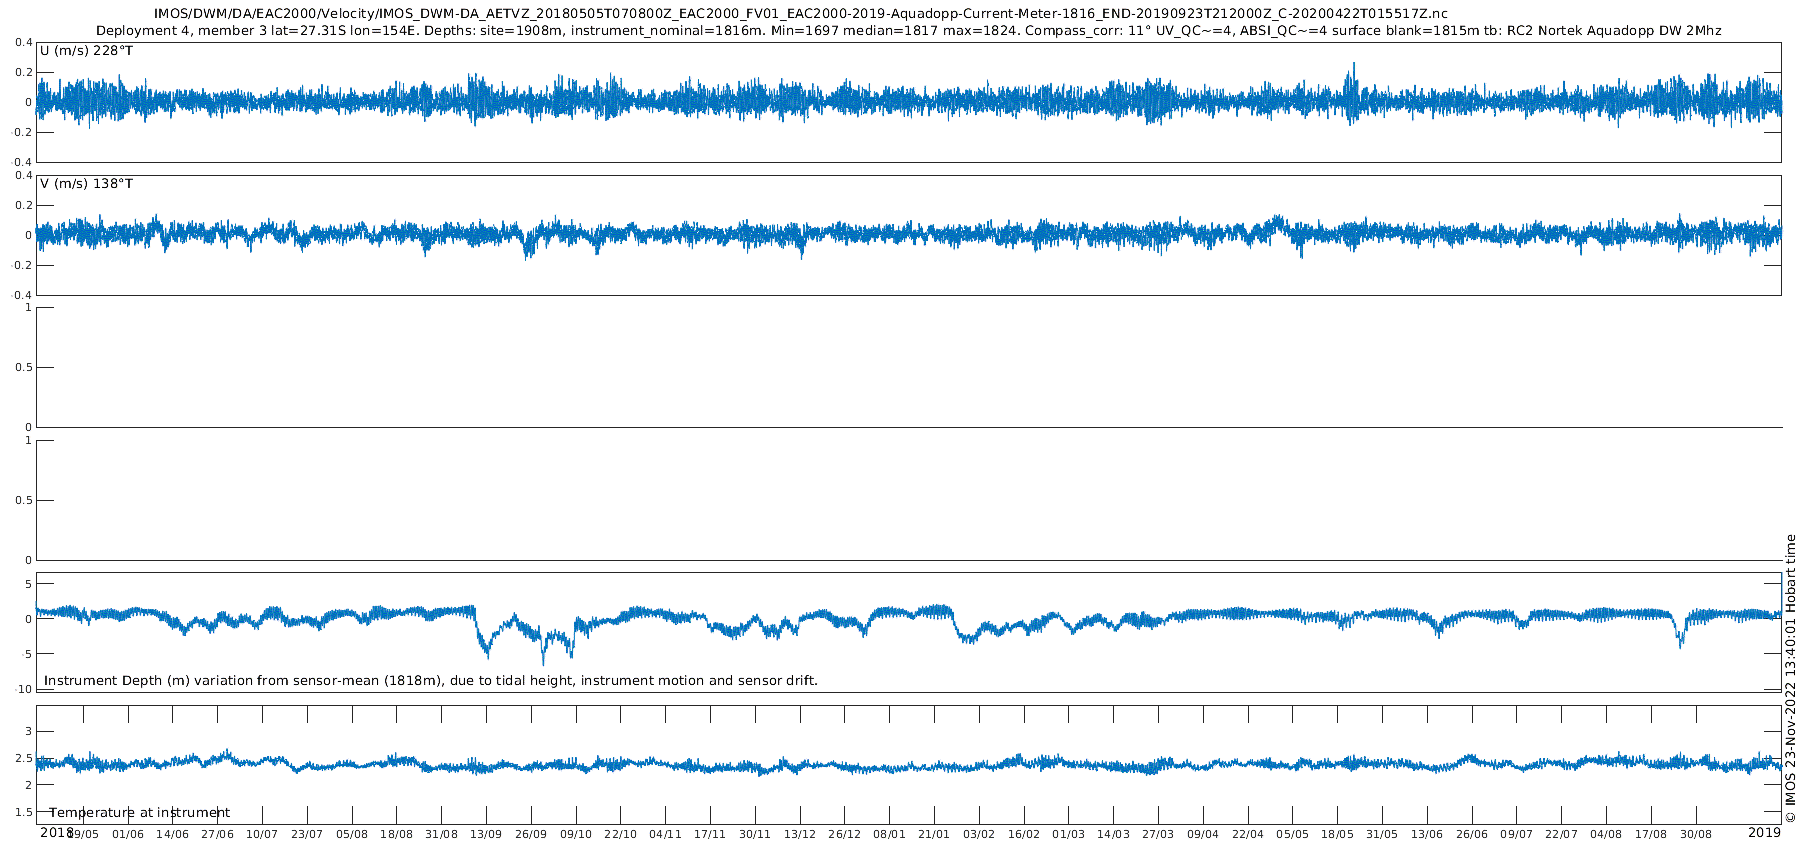Click the '17/11' date tick label
The height and width of the screenshot is (850, 1800).
pos(710,834)
